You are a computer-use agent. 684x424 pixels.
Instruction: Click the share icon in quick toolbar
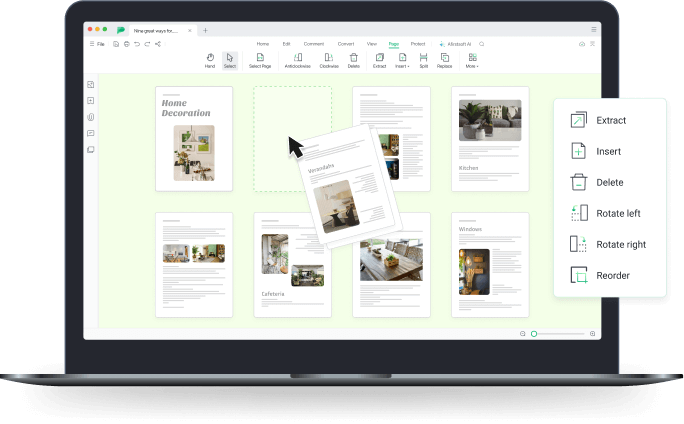[158, 44]
